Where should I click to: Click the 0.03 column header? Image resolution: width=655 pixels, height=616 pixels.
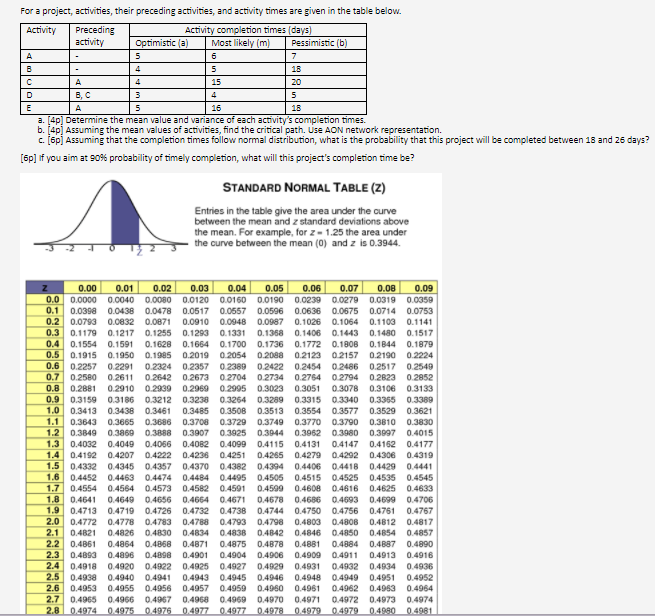click(x=195, y=288)
